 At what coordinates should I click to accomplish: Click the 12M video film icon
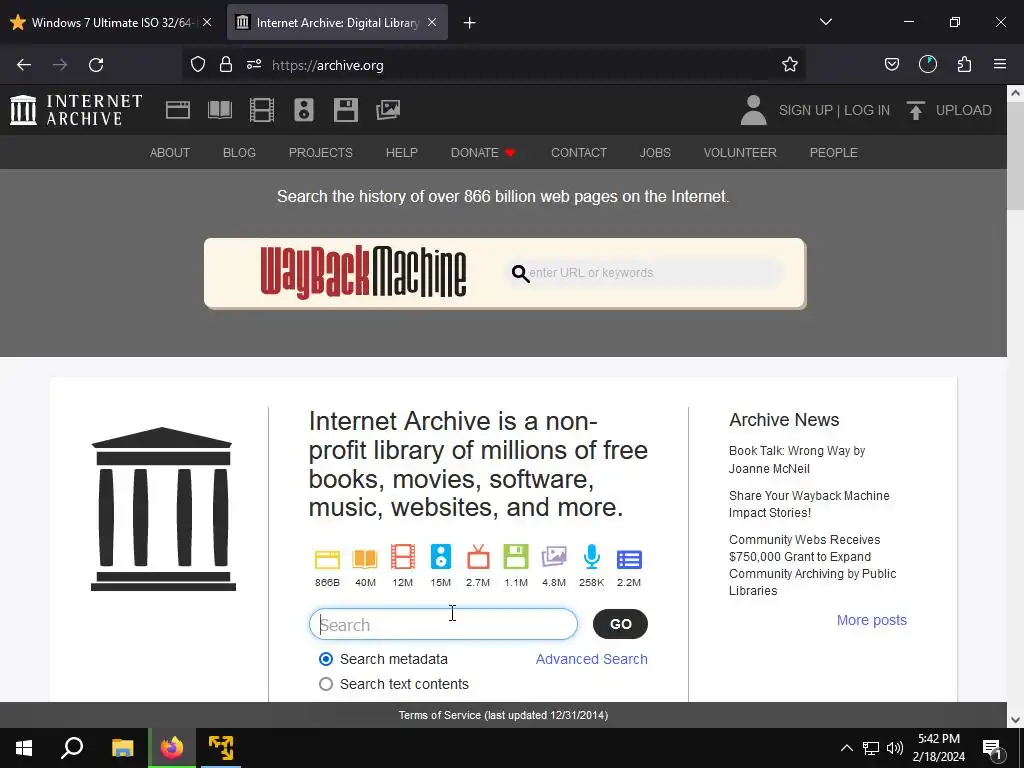[x=403, y=557]
